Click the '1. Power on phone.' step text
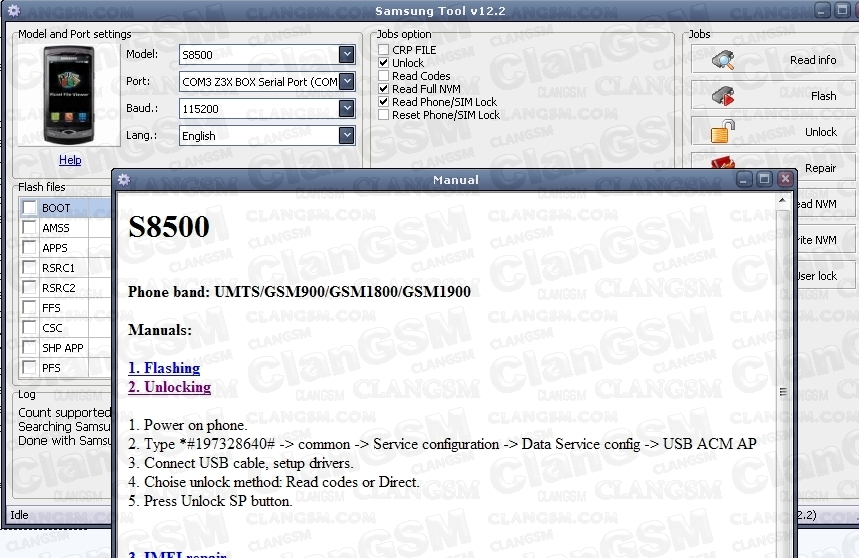Viewport: 859px width, 558px height. [x=187, y=425]
